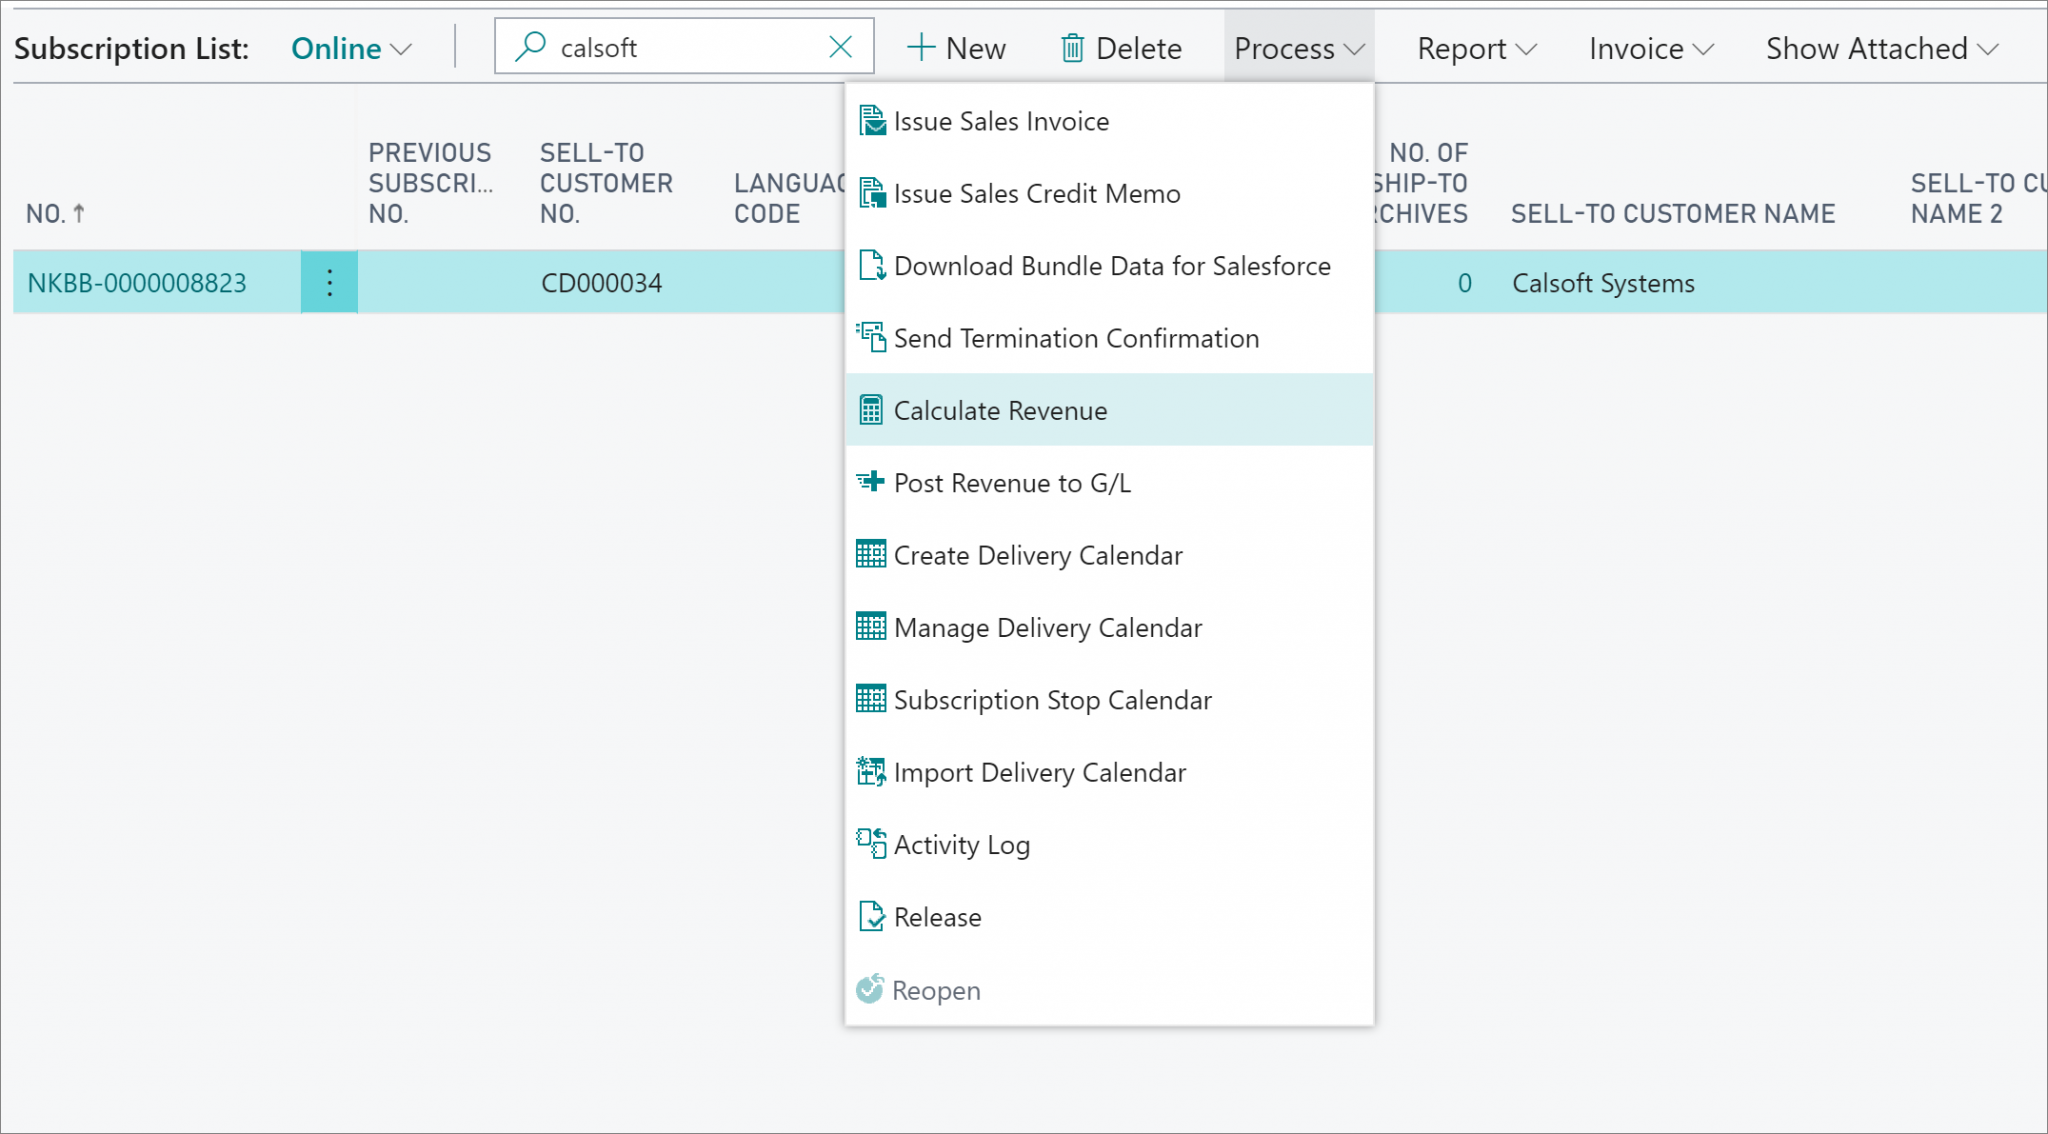Click the Issue Sales Credit Memo icon

(x=872, y=193)
